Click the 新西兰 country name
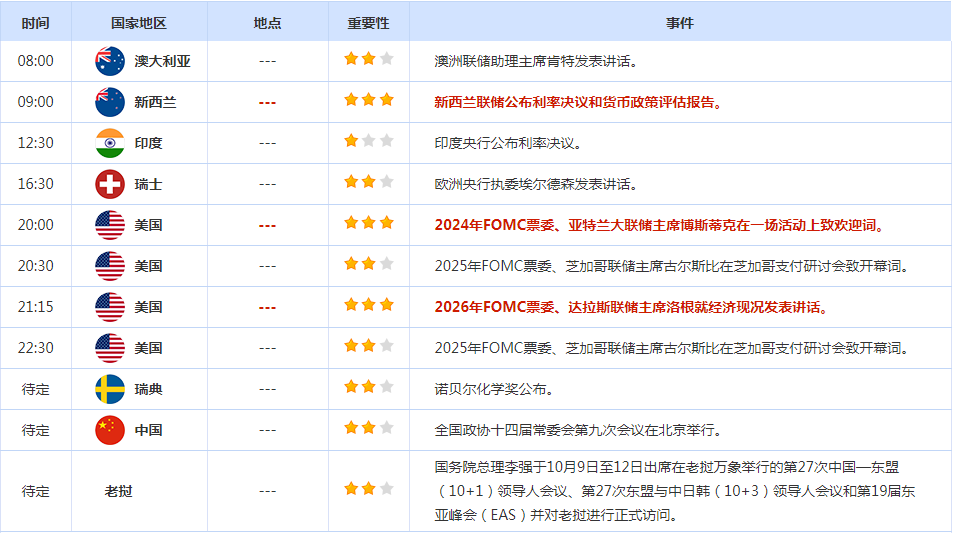This screenshot has height=533, width=954. click(x=155, y=102)
